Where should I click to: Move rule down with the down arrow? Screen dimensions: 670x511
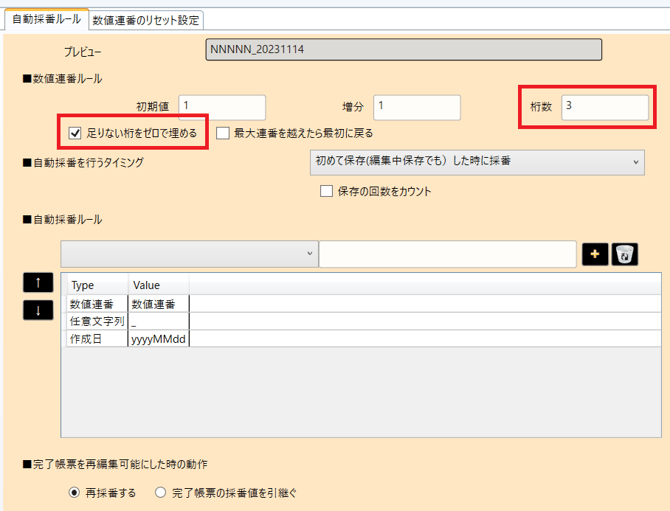tap(37, 310)
